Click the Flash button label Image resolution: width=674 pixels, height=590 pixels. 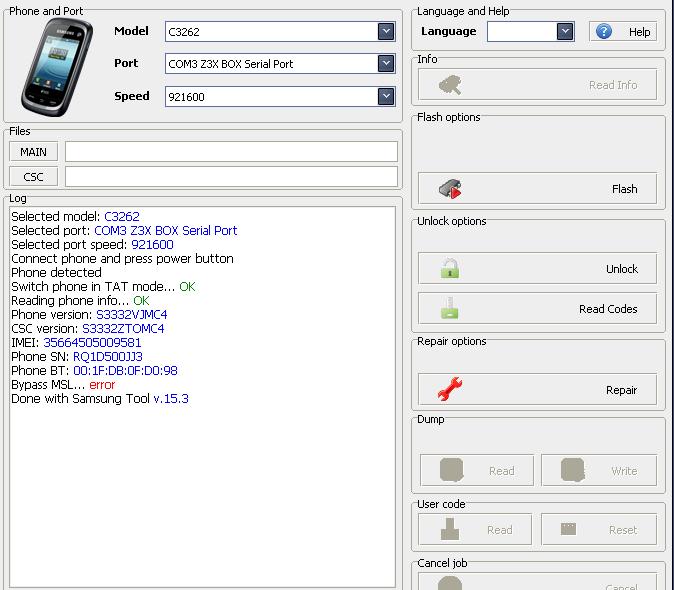pos(625,189)
